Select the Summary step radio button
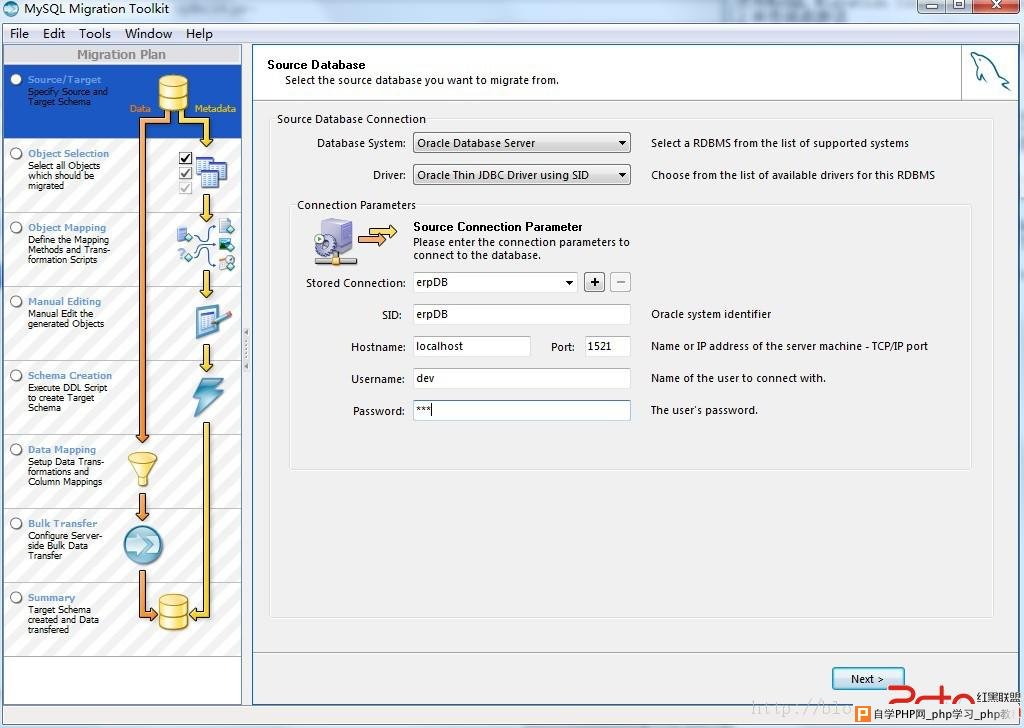The image size is (1024, 728). click(x=16, y=597)
